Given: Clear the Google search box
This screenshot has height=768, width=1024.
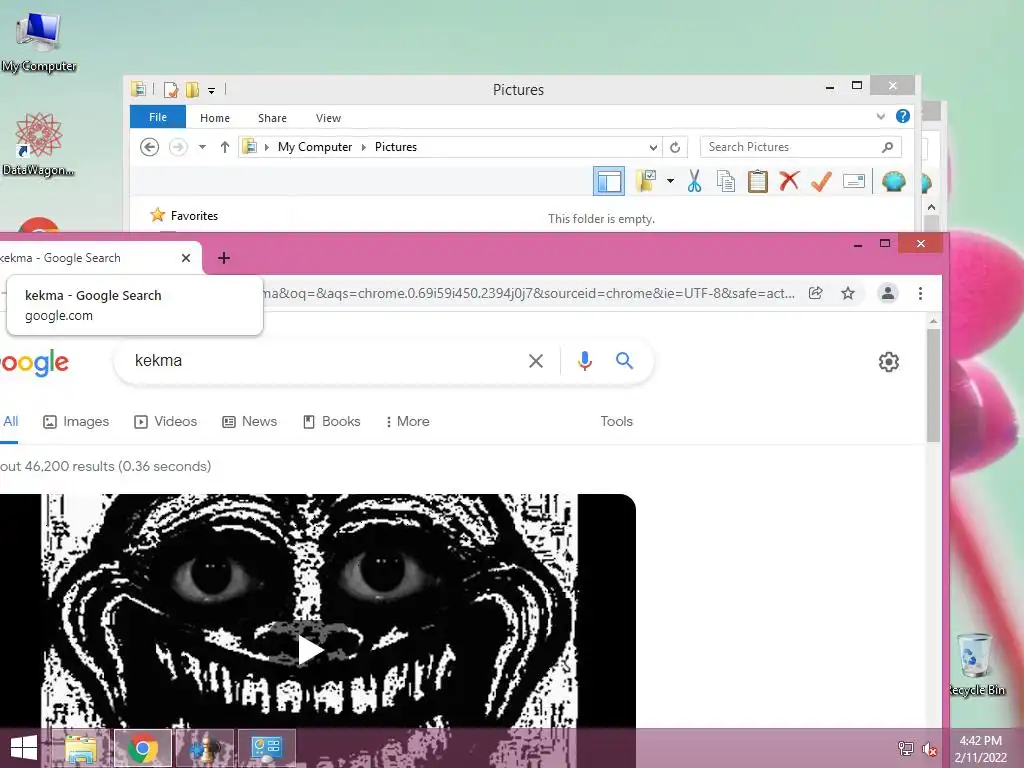Looking at the screenshot, I should [536, 360].
